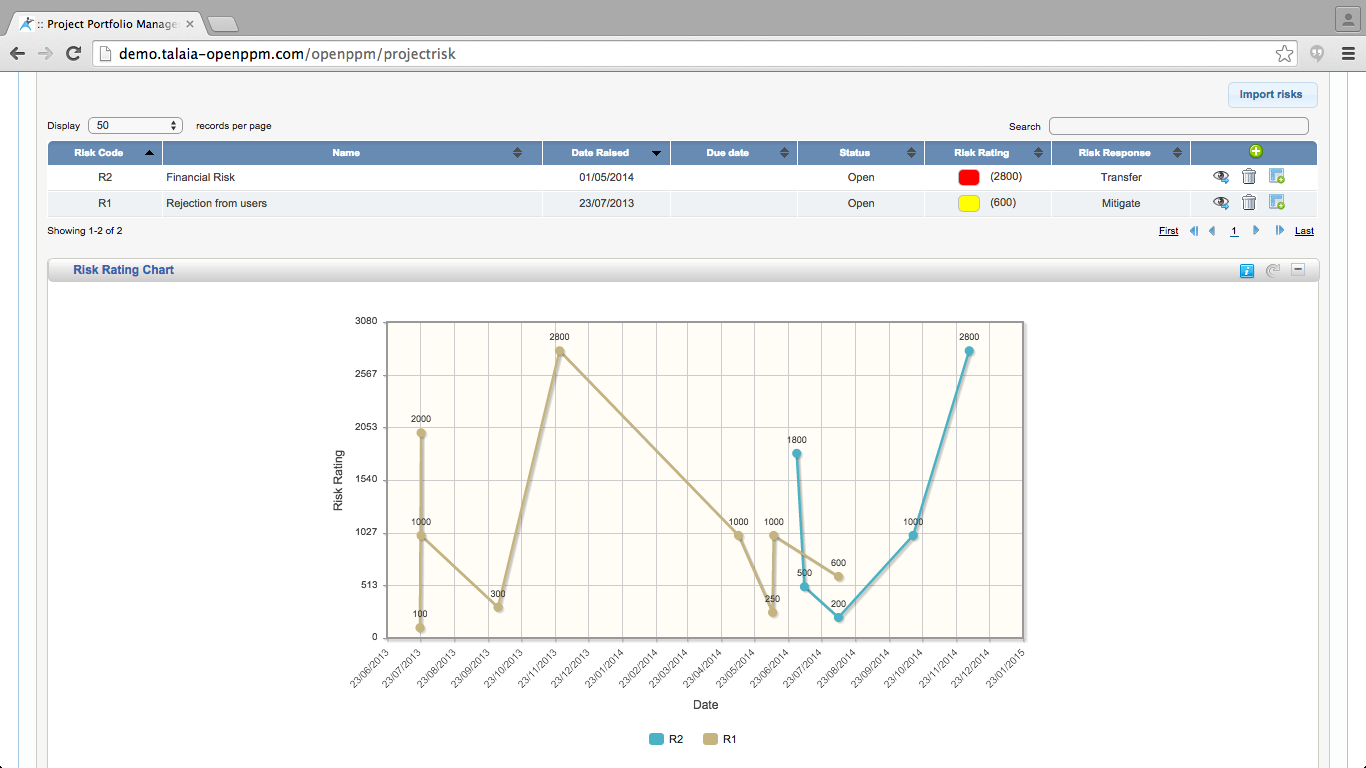Open the trash icon for Financial Risk
Screen dimensions: 1366x768
1248,177
